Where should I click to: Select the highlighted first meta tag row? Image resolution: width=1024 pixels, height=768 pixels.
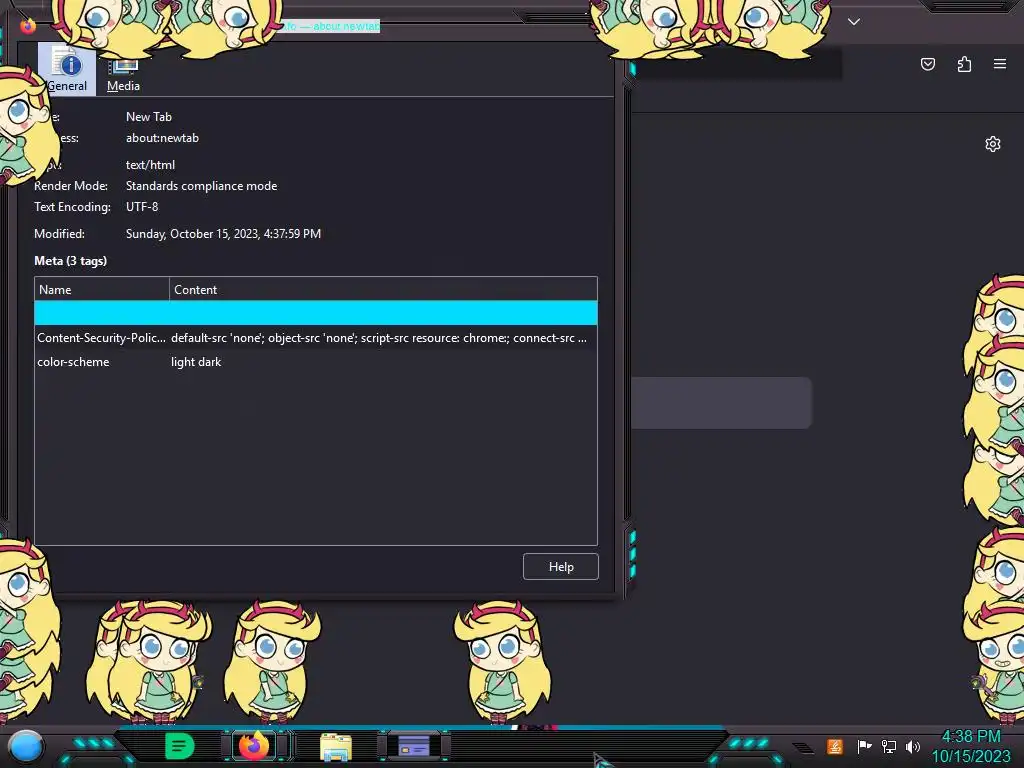(315, 313)
